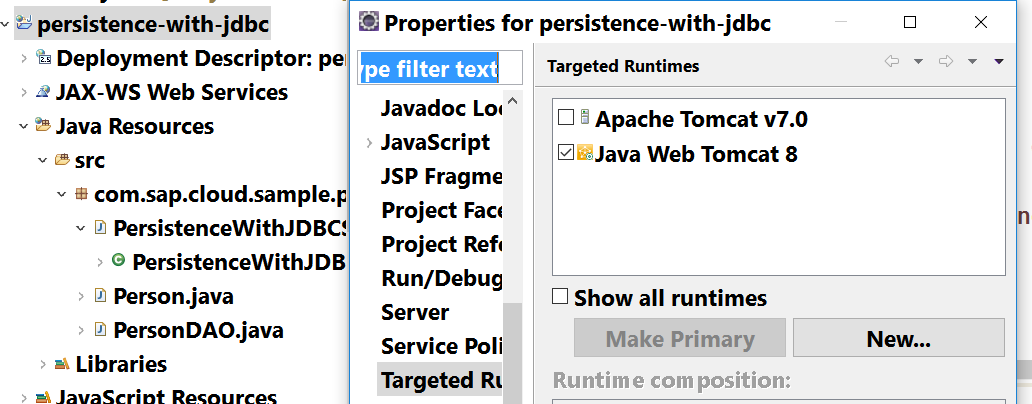This screenshot has height=404, width=1032.
Task: Click the src package folder icon
Action: [62, 160]
